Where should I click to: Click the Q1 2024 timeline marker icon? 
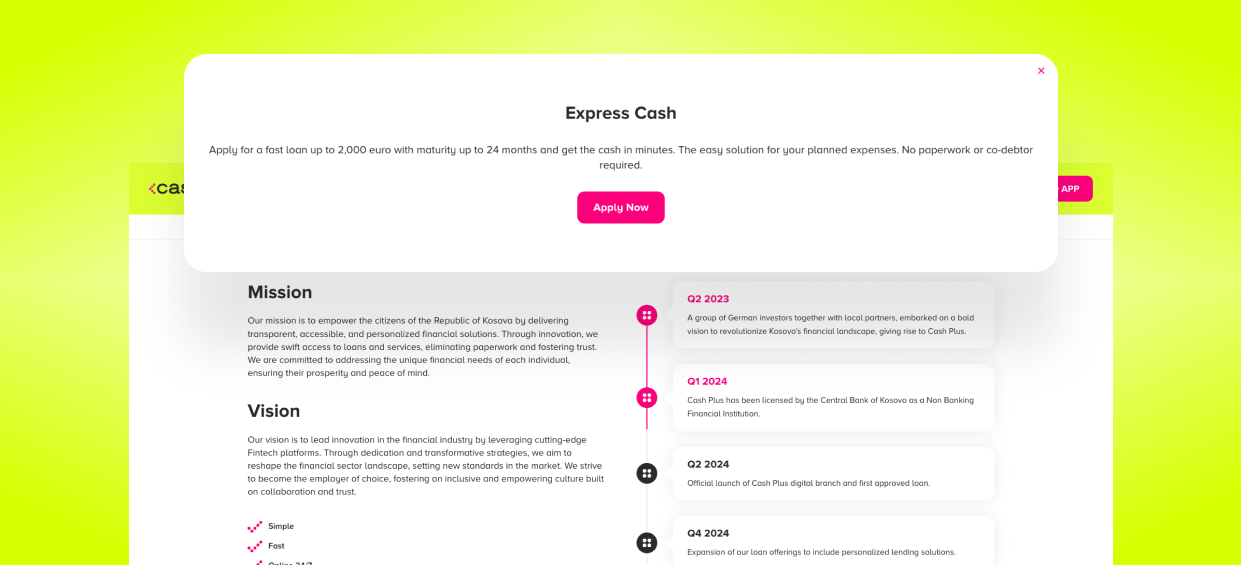click(x=647, y=398)
